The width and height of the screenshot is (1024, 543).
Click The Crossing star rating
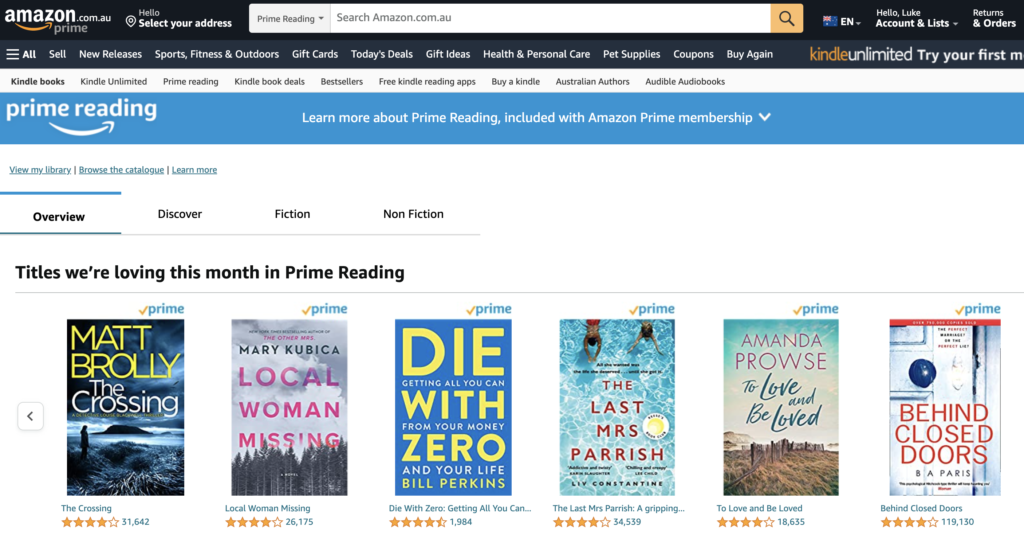click(88, 522)
